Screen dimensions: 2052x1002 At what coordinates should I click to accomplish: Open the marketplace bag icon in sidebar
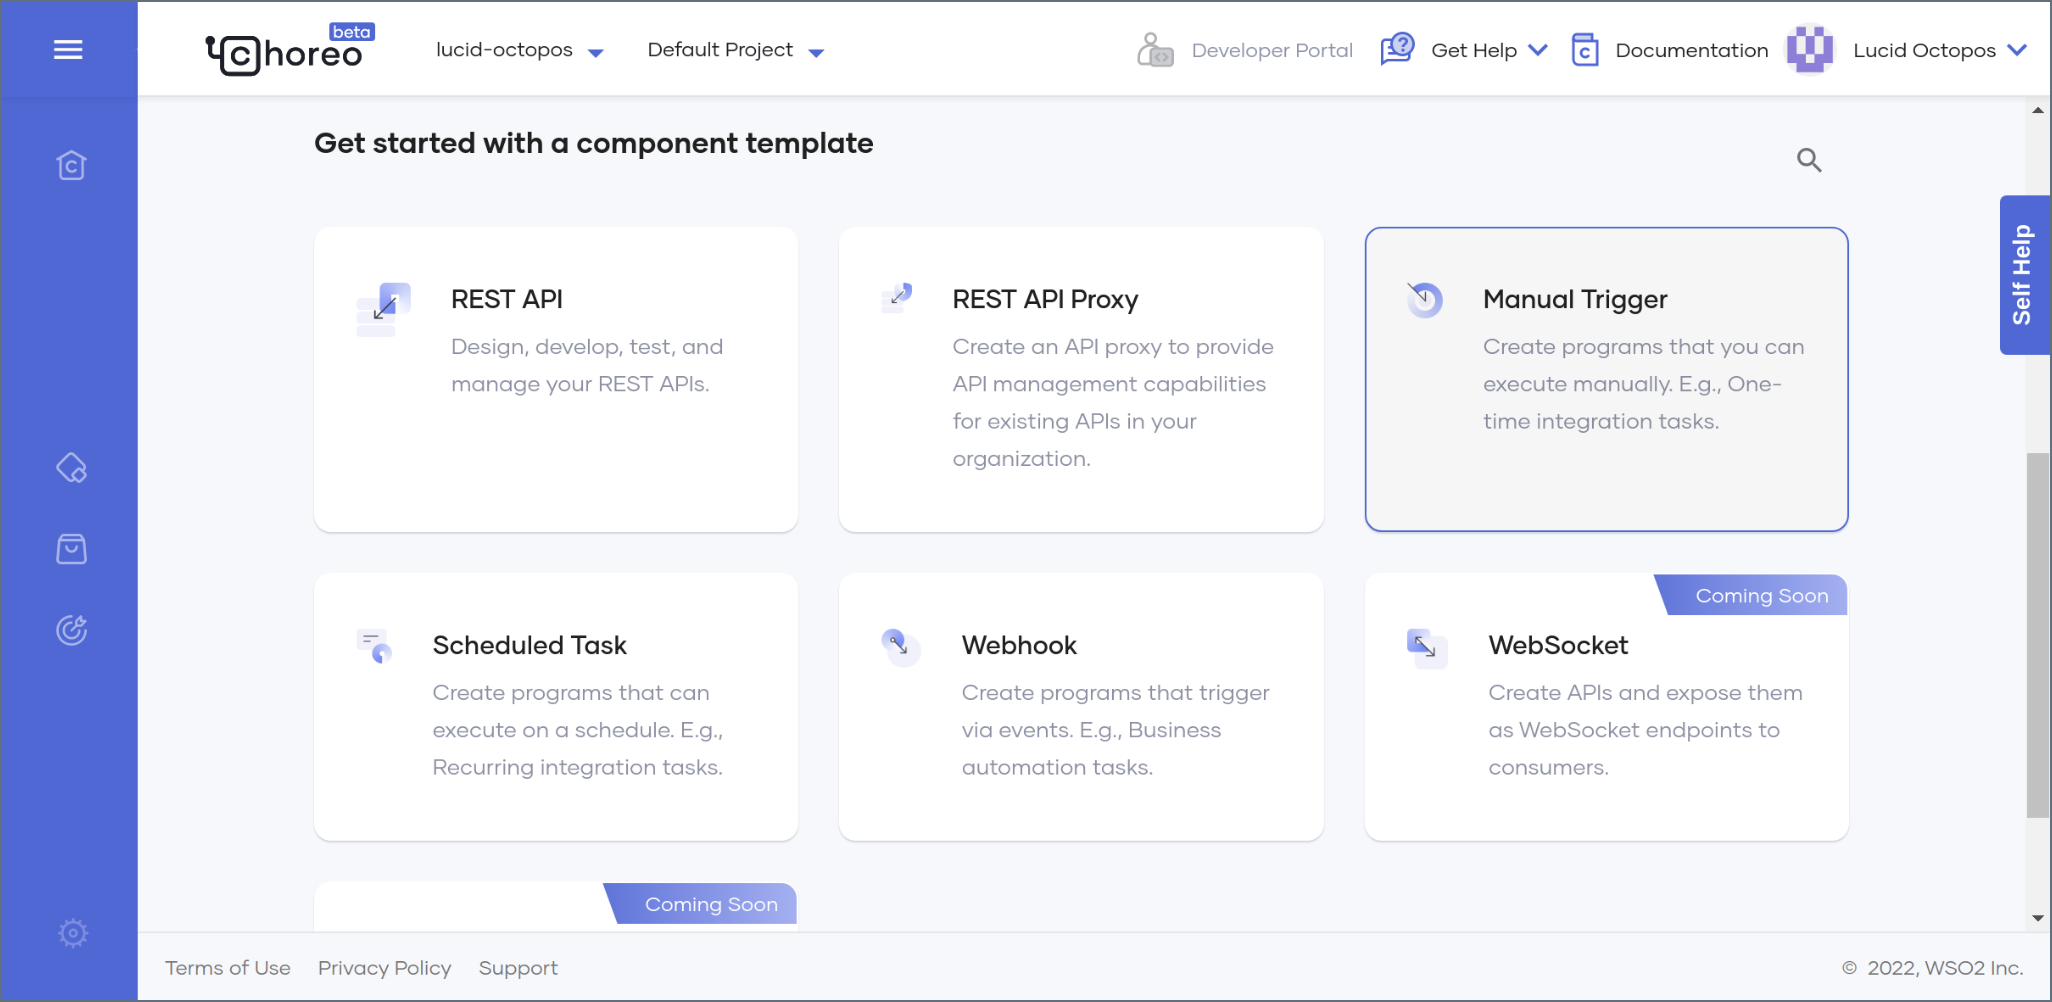tap(71, 549)
